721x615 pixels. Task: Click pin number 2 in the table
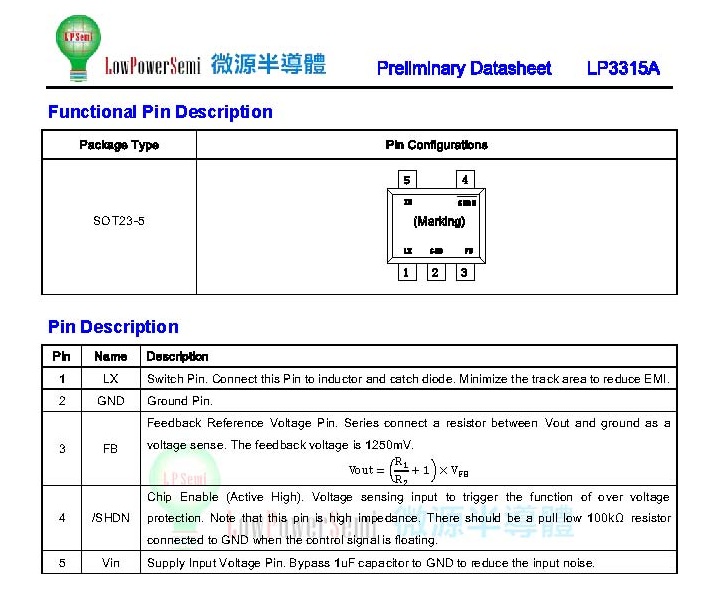click(62, 401)
